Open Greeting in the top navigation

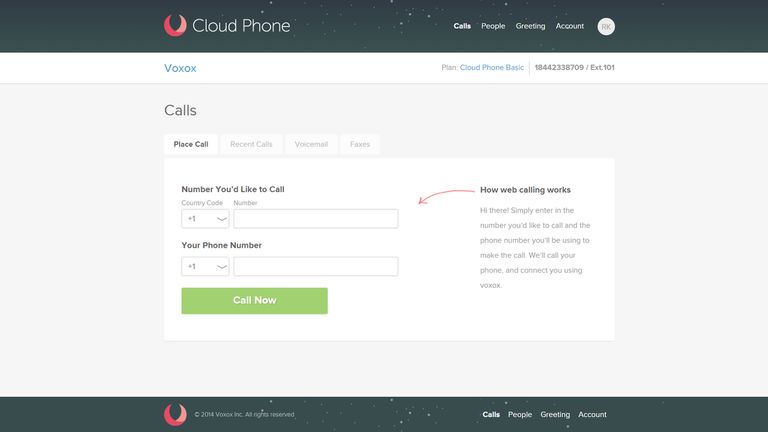[x=530, y=26]
